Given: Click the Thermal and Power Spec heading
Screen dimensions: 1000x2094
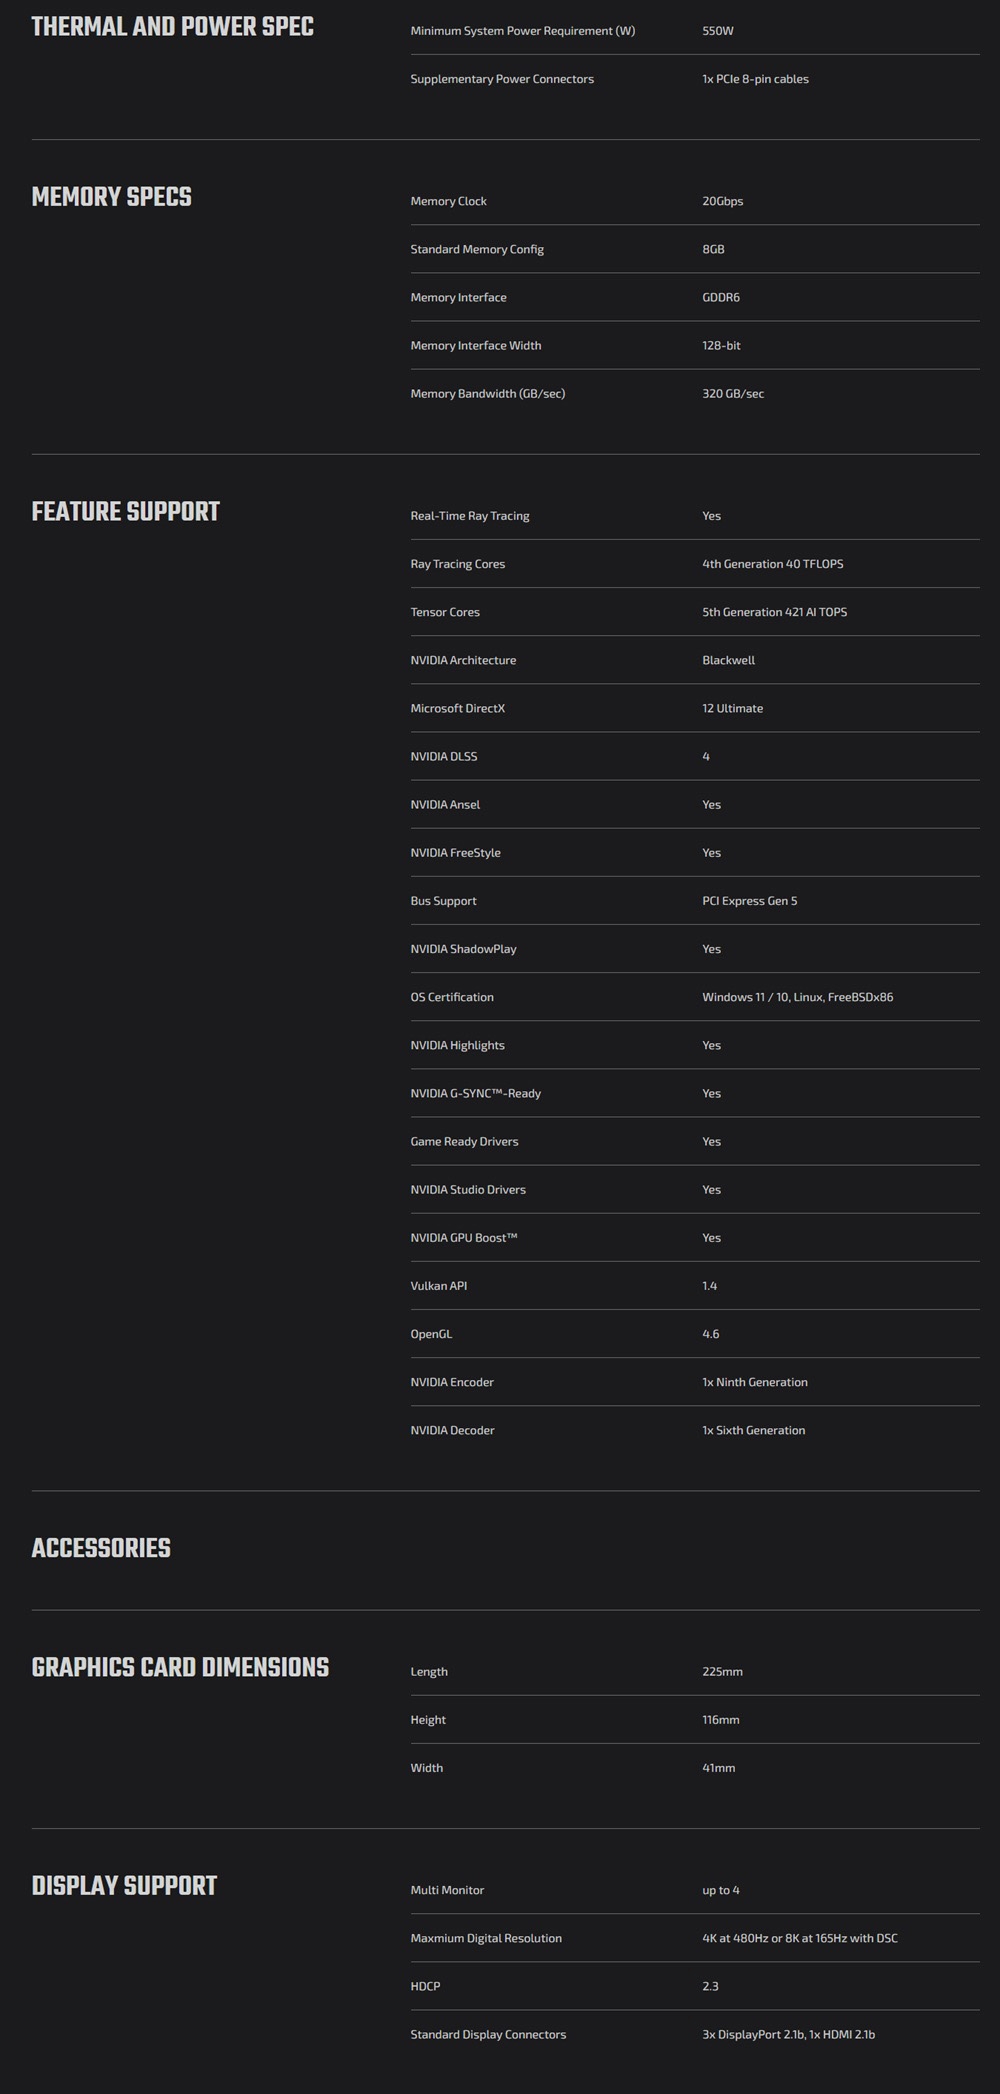Looking at the screenshot, I should [x=172, y=27].
